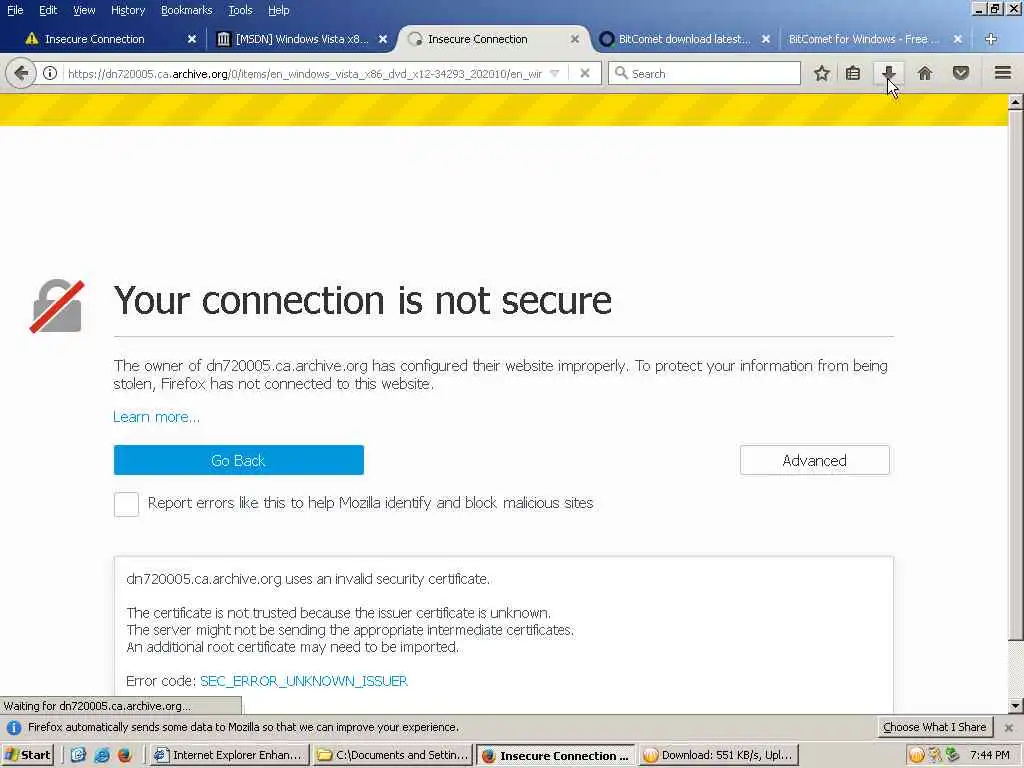Go back using the browser back arrow

21,73
